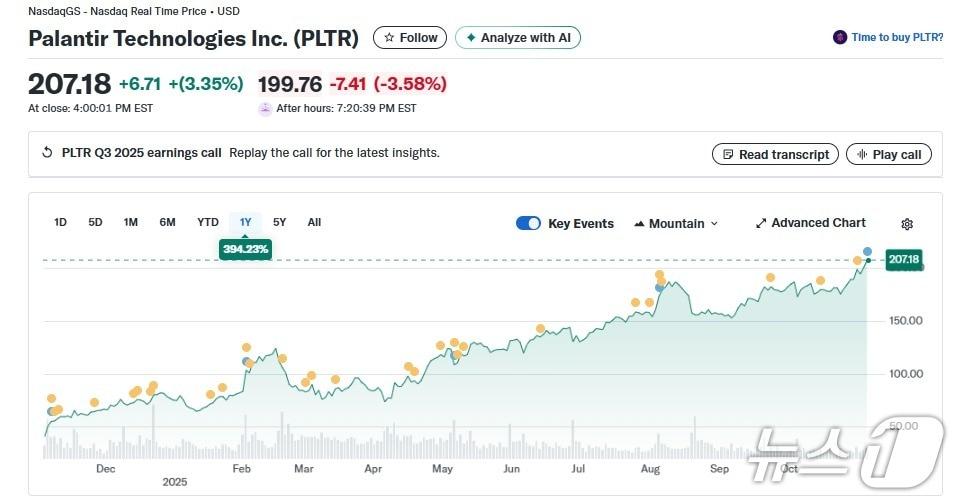Screen dimensions: 959x503
Task: Click Analyze with AI button
Action: (517, 38)
